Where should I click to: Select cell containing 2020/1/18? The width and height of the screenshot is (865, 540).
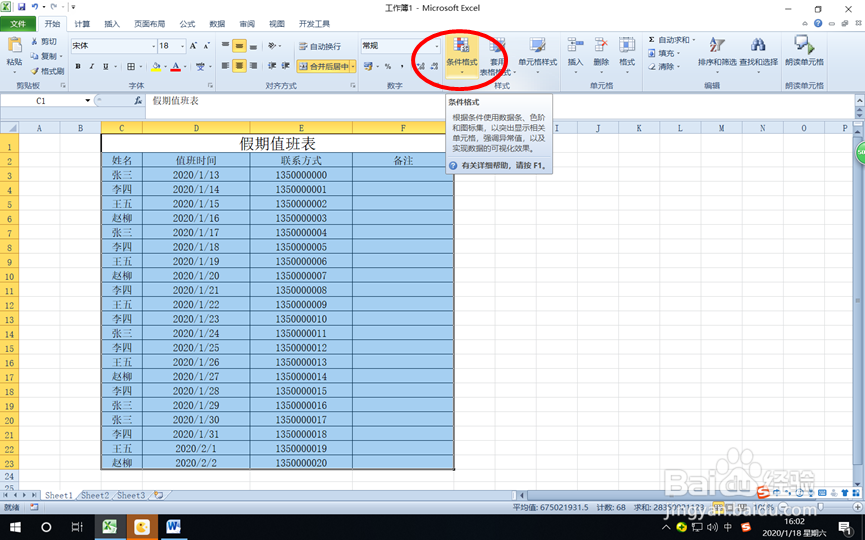tap(196, 247)
